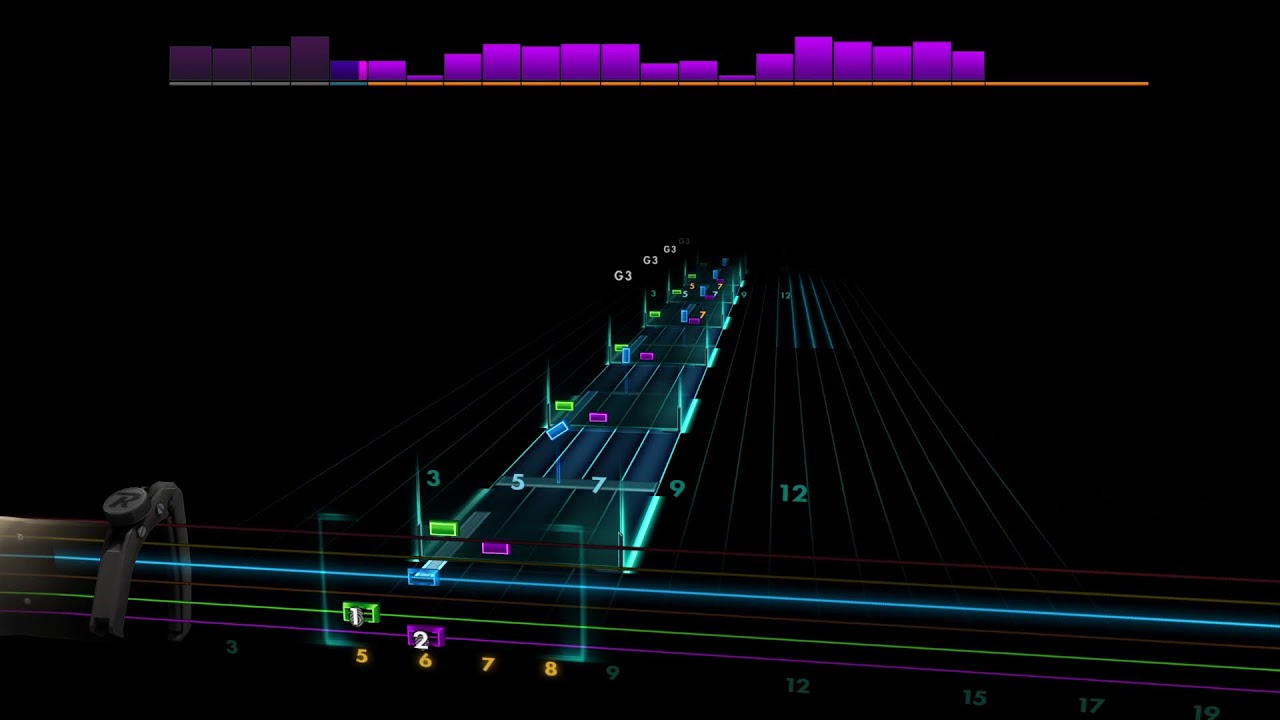
Task: Jump to the first phrase bar of the song graph
Action: pyautogui.click(x=190, y=63)
